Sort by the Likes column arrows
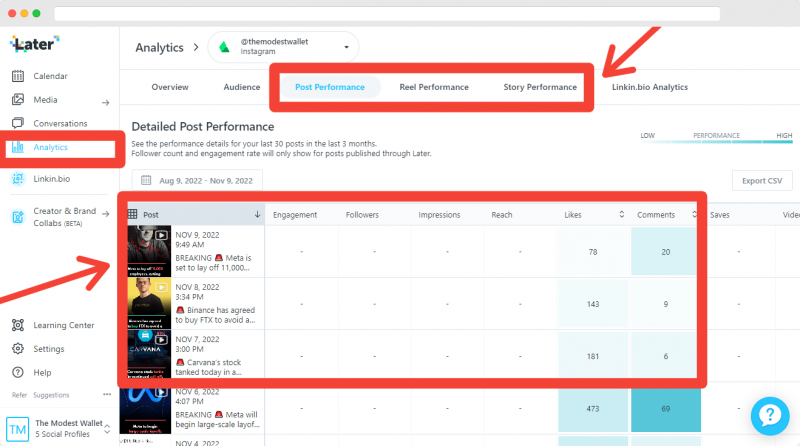This screenshot has height=446, width=800. point(621,214)
